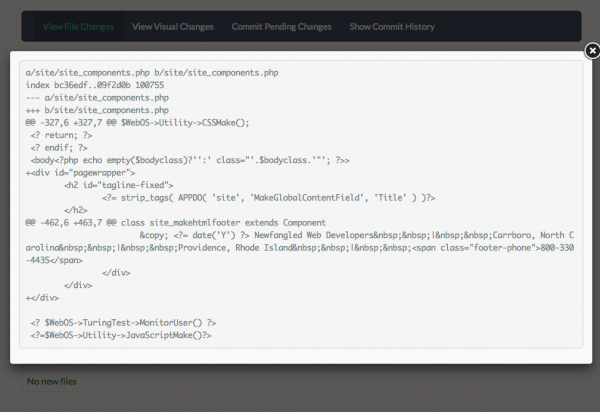Click the '--- a/site/site_components.php' line
Screen dimensions: 600x412
[97, 98]
